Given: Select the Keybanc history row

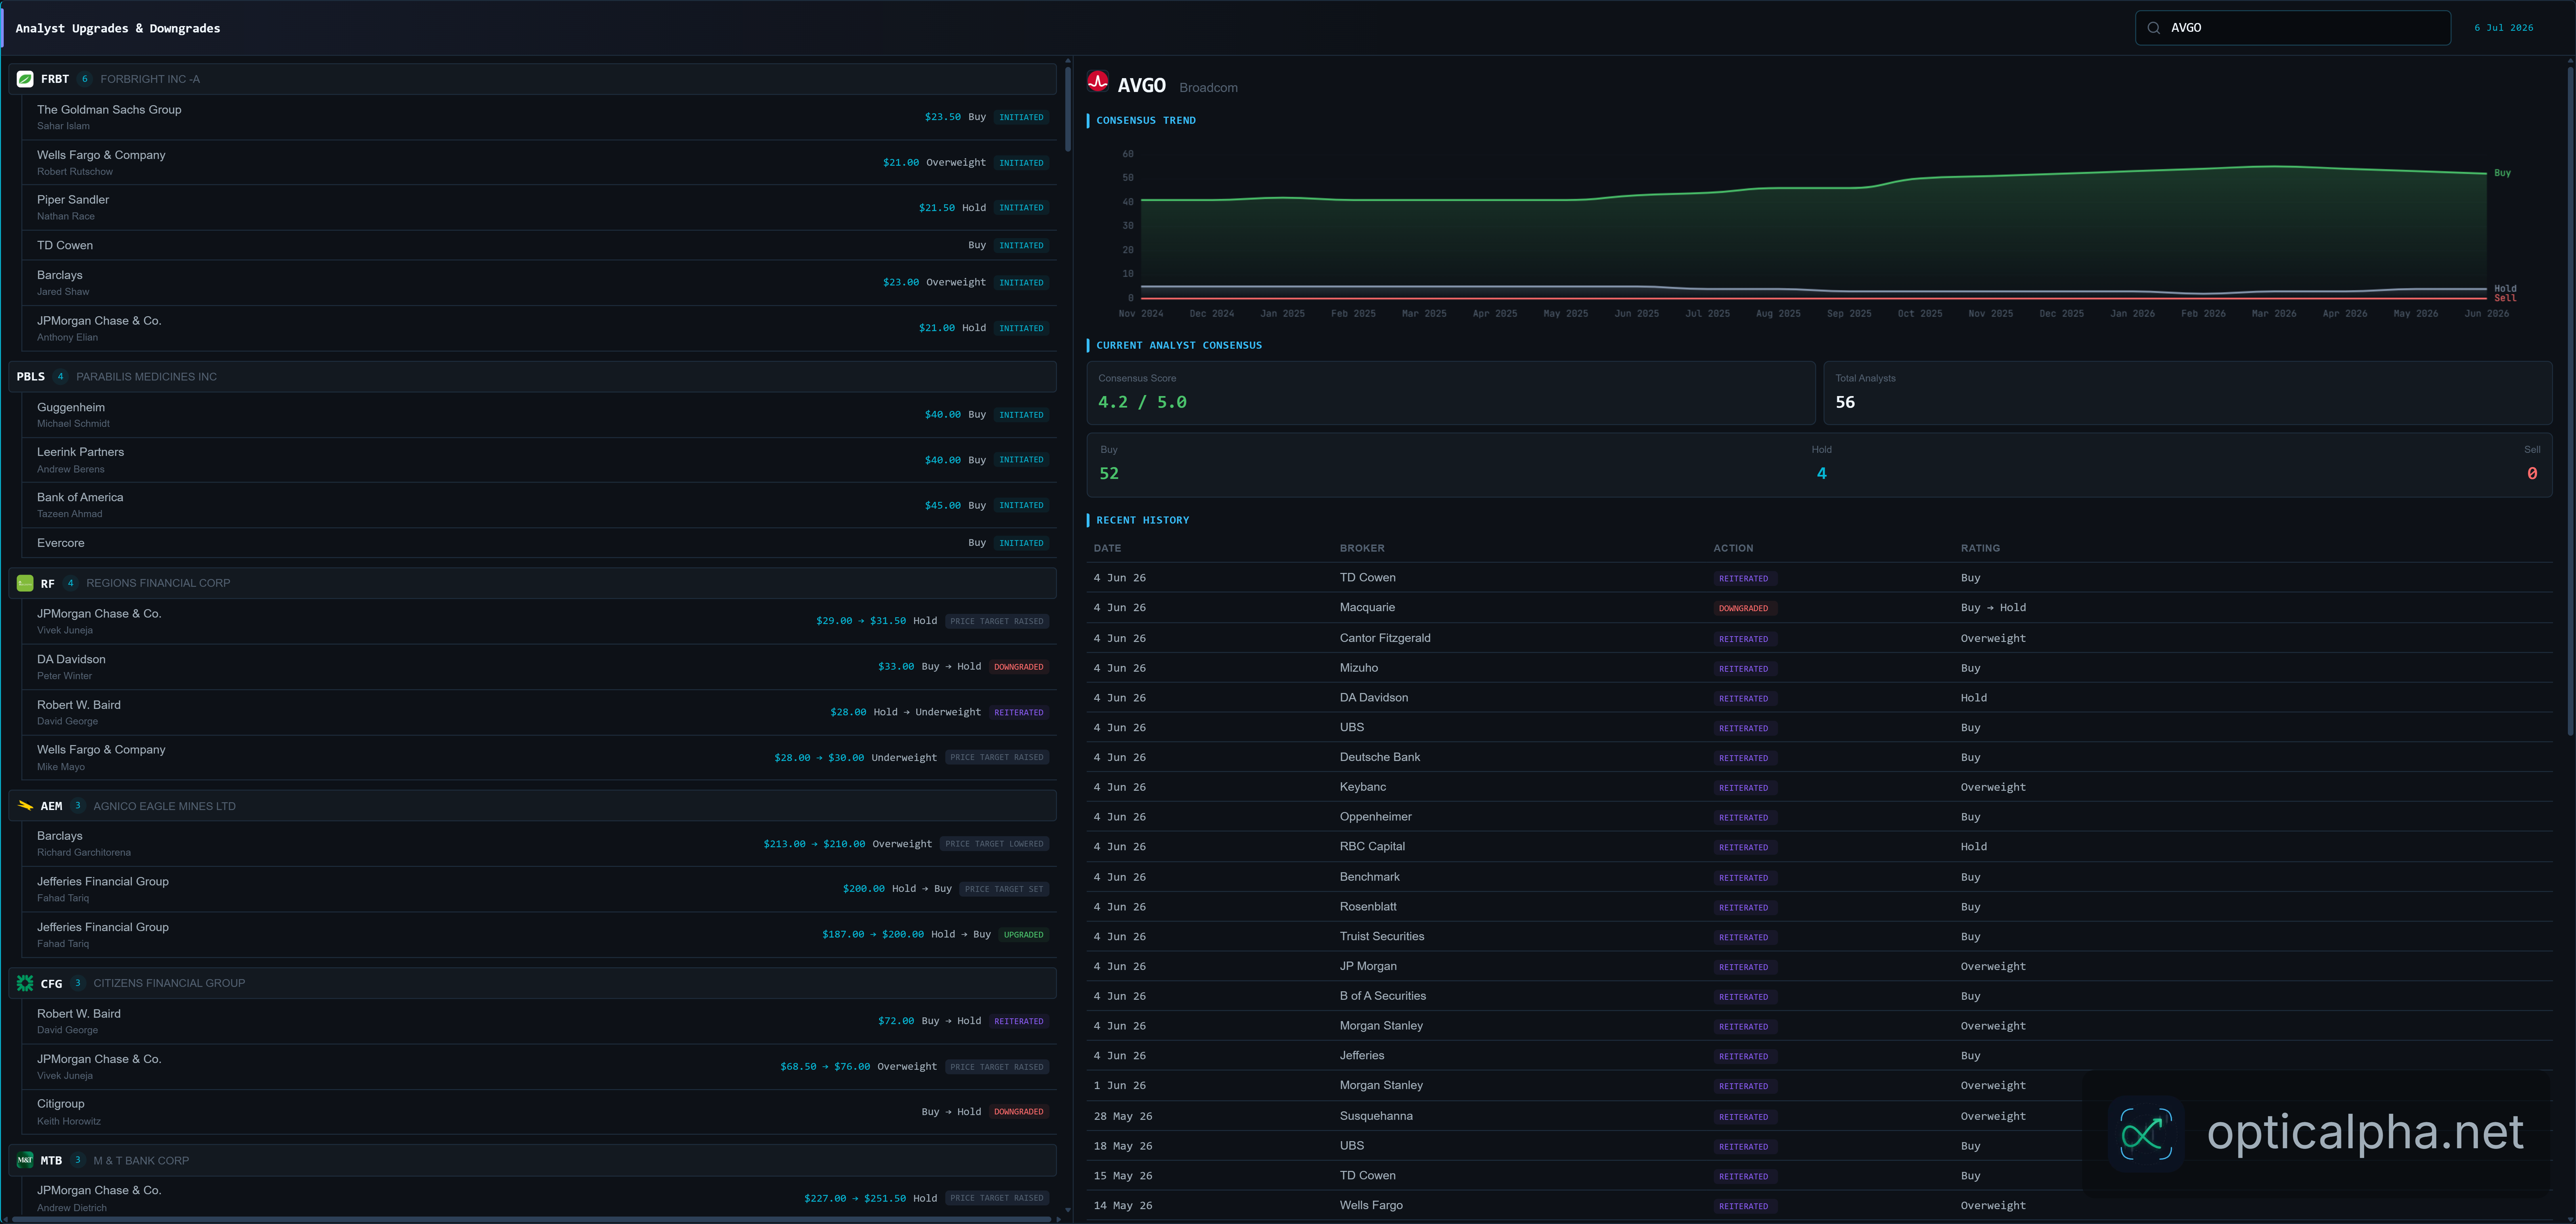Looking at the screenshot, I should tap(1819, 787).
